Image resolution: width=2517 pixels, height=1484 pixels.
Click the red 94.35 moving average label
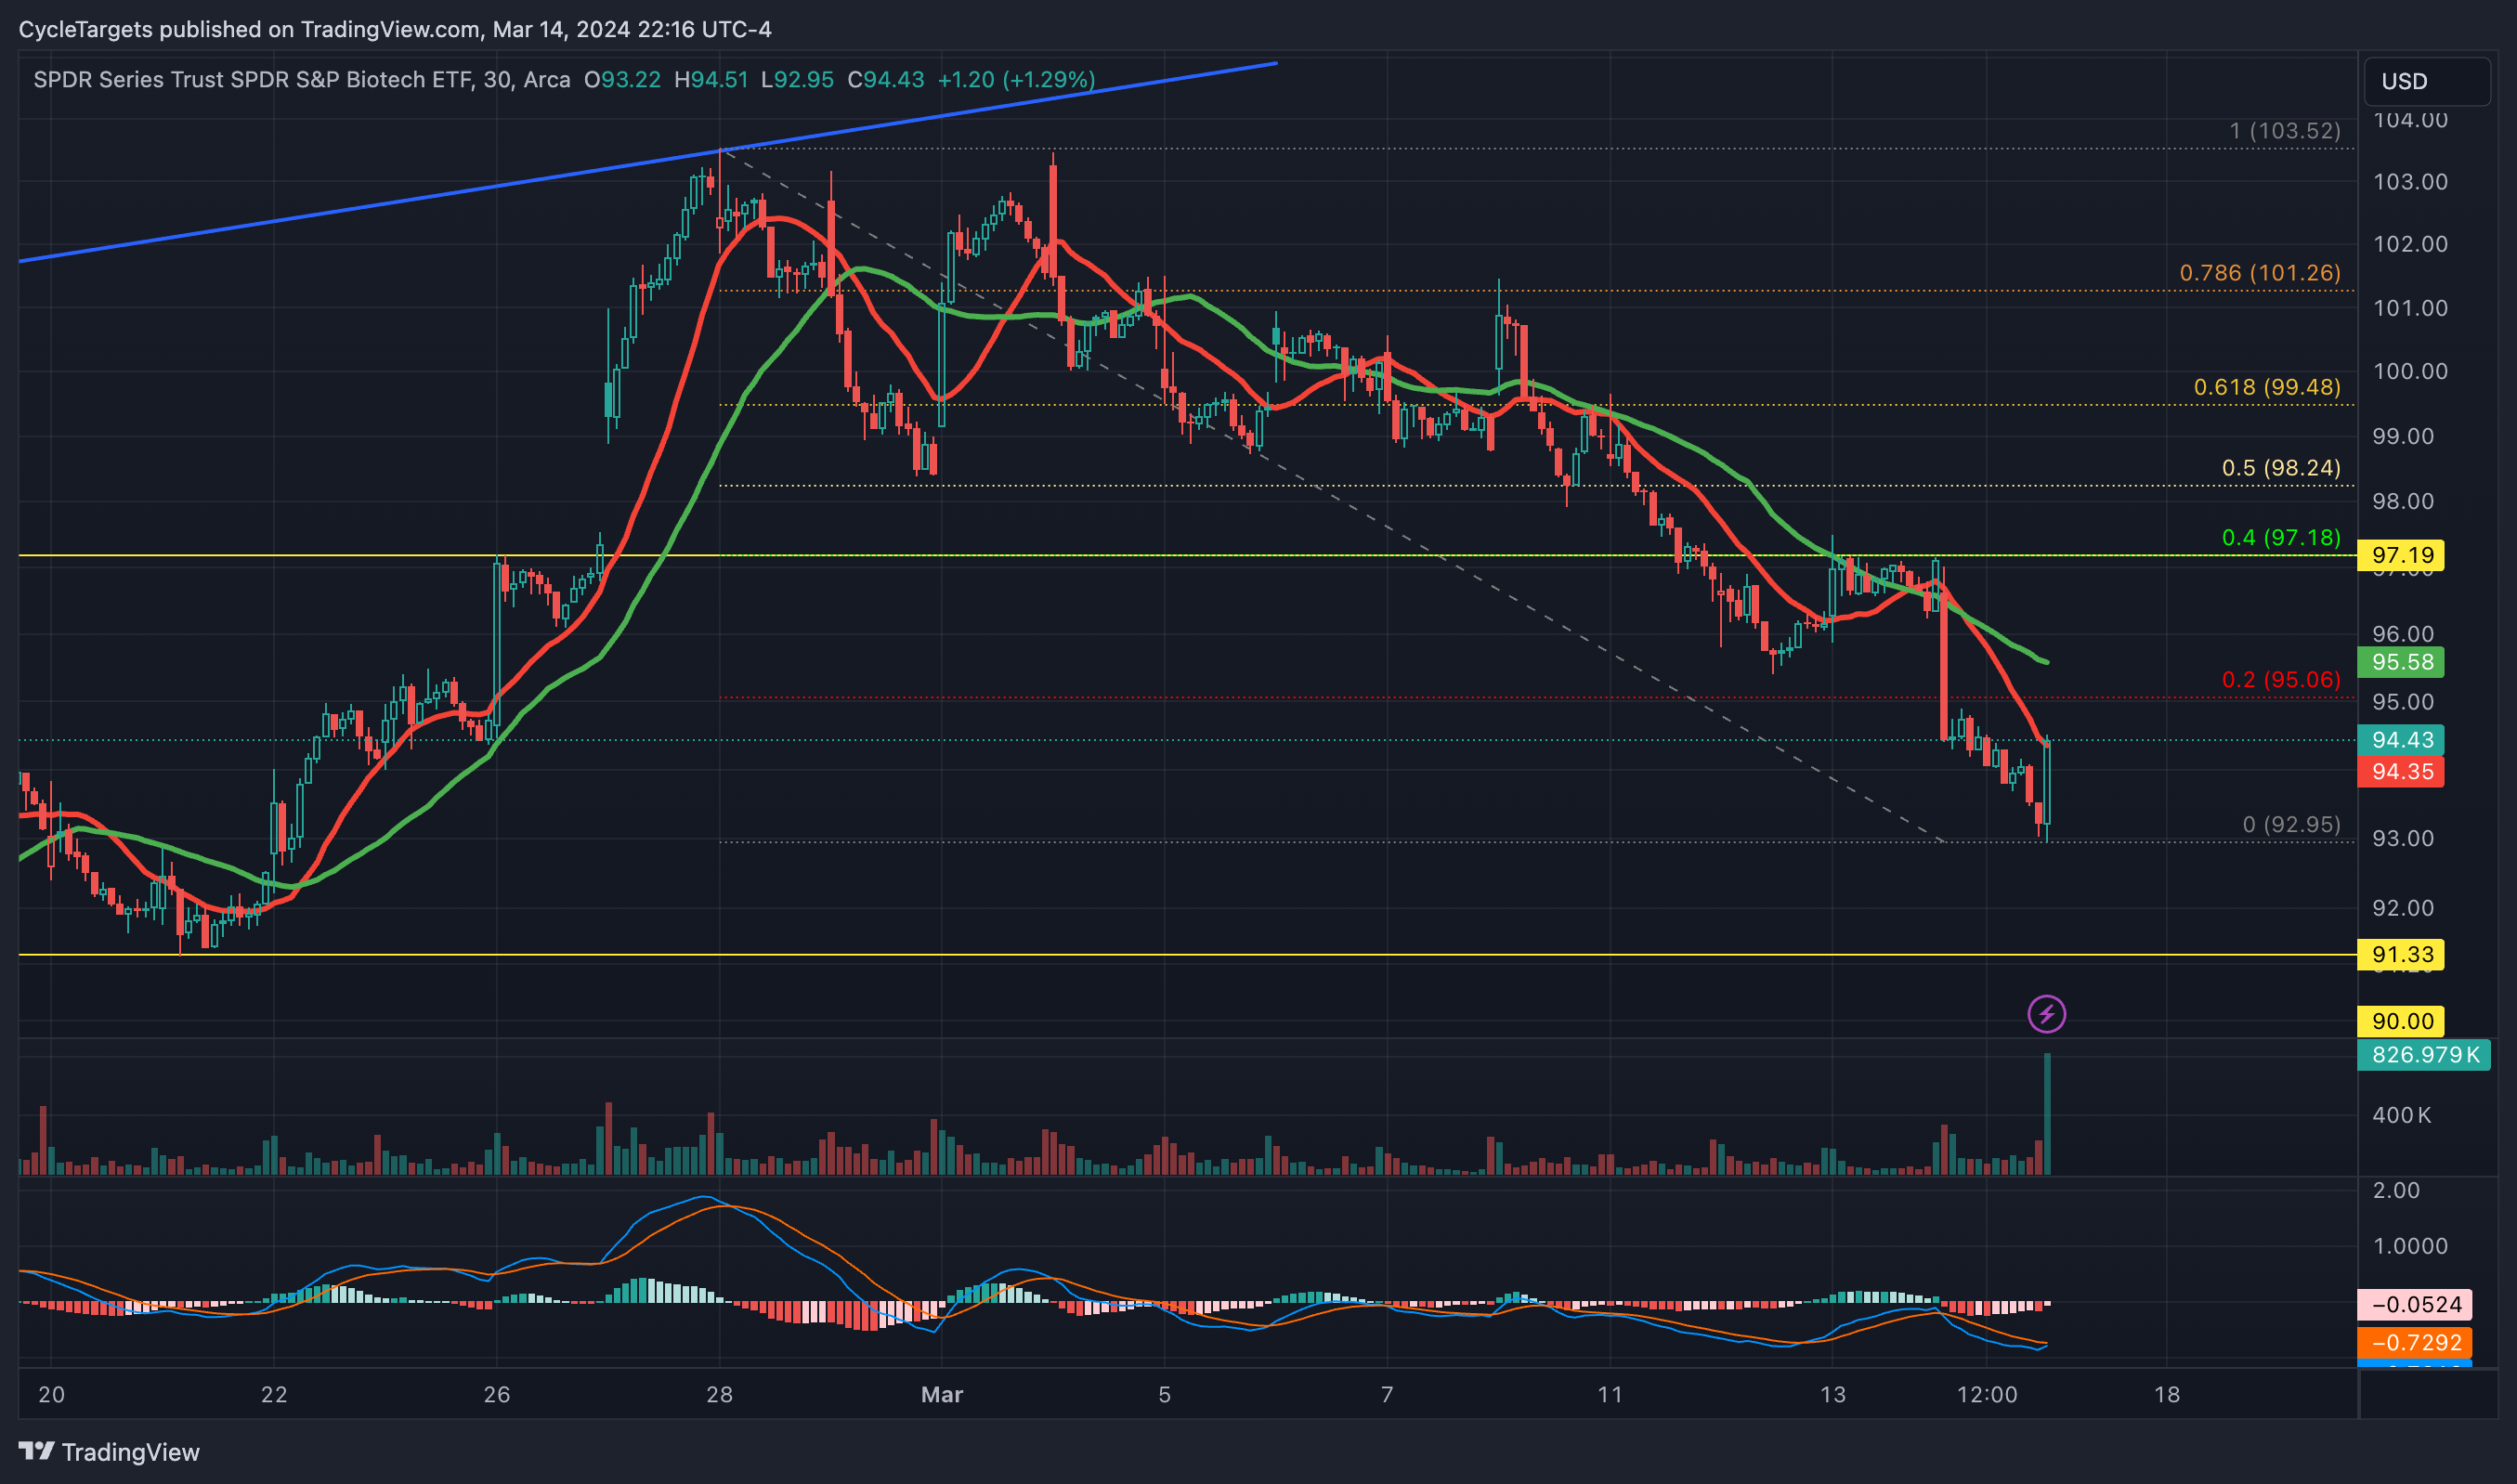pos(2401,771)
